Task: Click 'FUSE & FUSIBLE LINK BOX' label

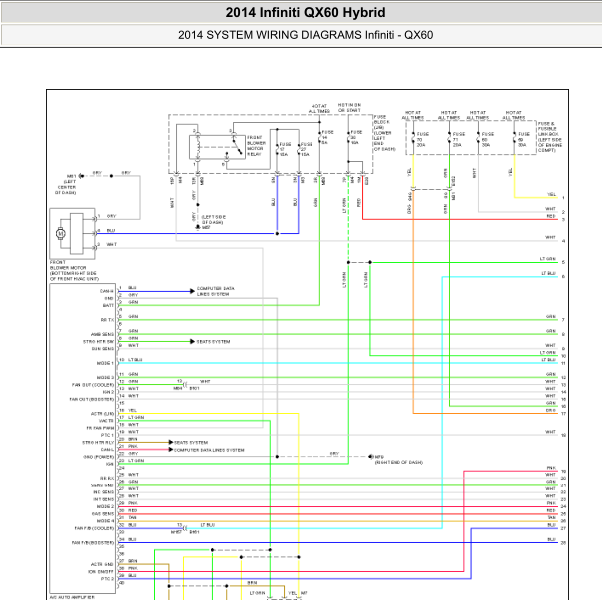Action: 550,137
